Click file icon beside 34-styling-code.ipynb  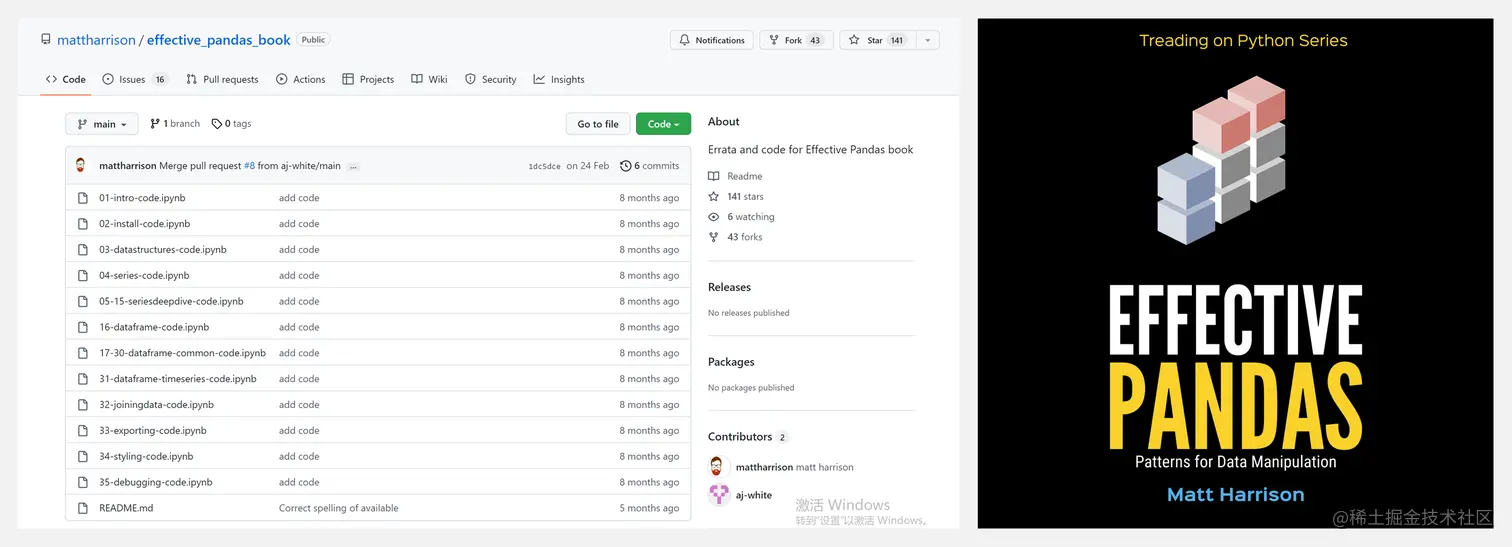(x=83, y=456)
